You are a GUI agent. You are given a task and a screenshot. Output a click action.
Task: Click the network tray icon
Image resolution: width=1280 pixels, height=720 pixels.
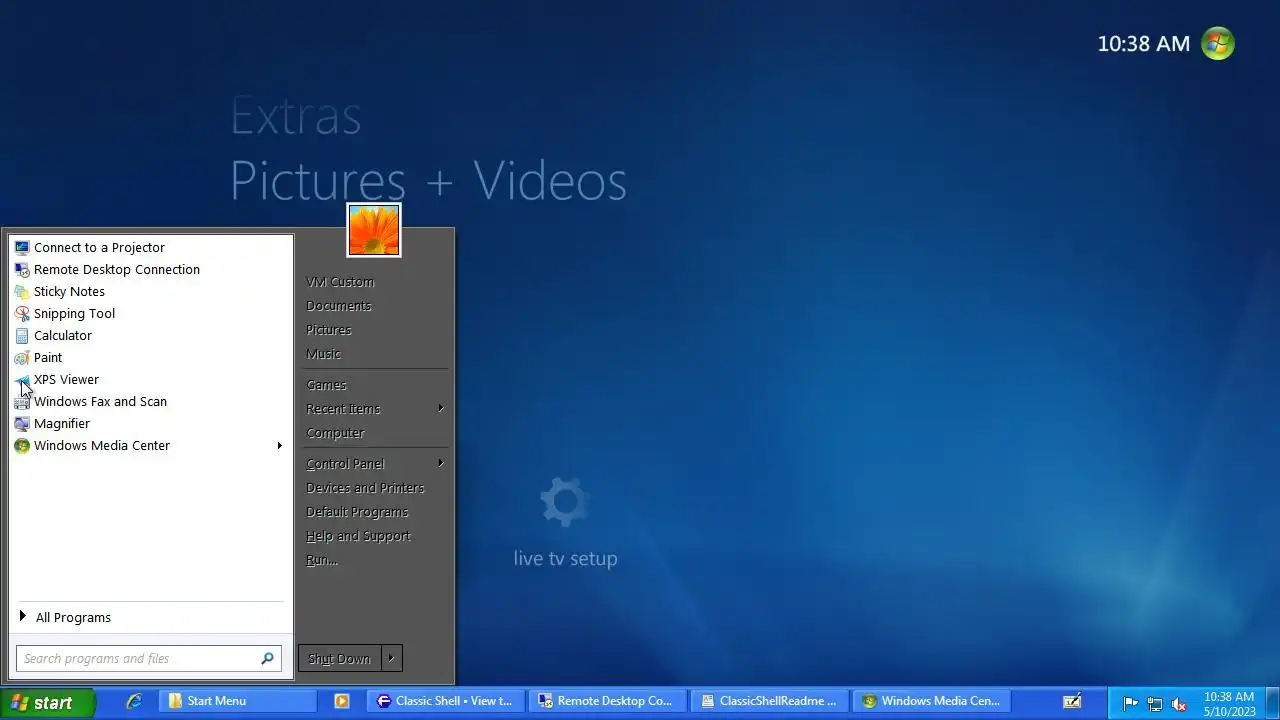(x=1155, y=703)
